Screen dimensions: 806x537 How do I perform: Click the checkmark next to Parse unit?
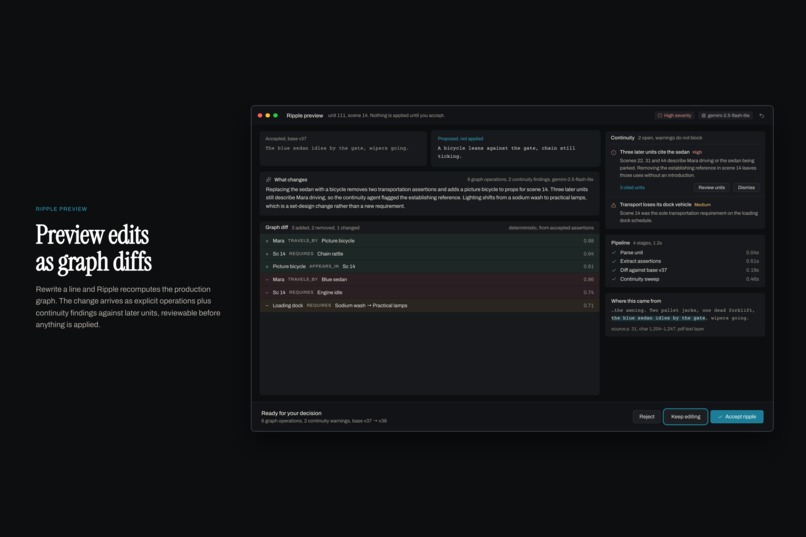(614, 252)
